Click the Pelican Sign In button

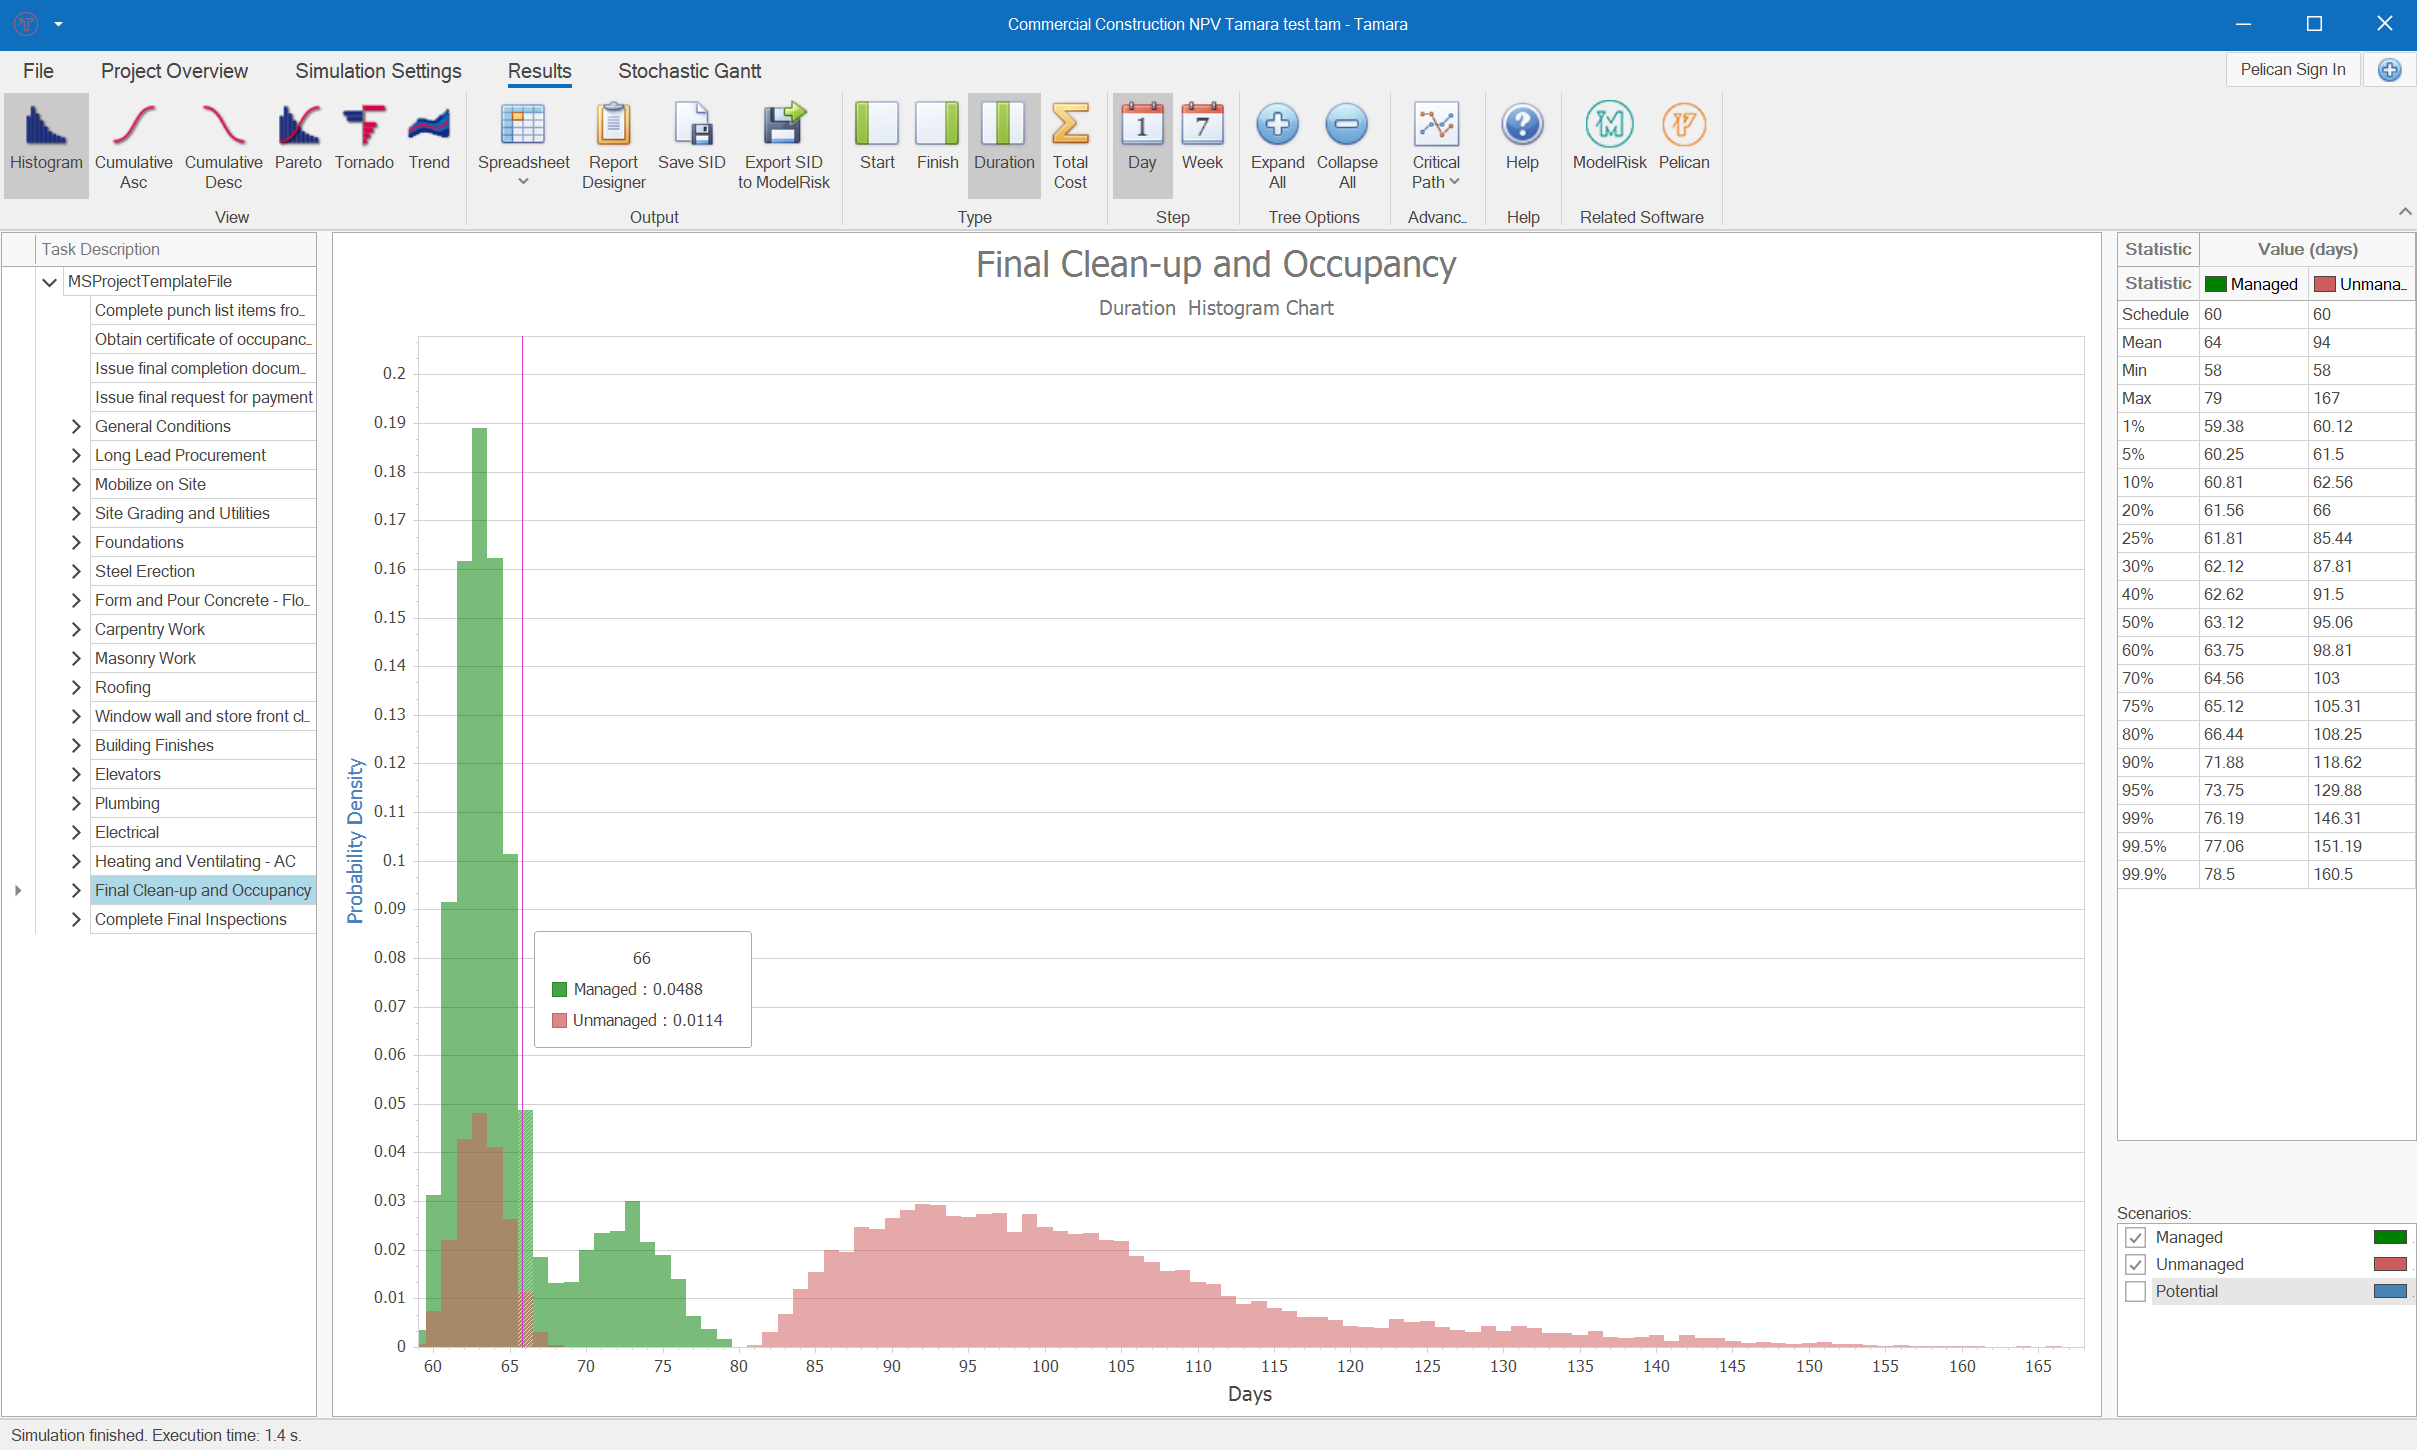tap(2293, 69)
